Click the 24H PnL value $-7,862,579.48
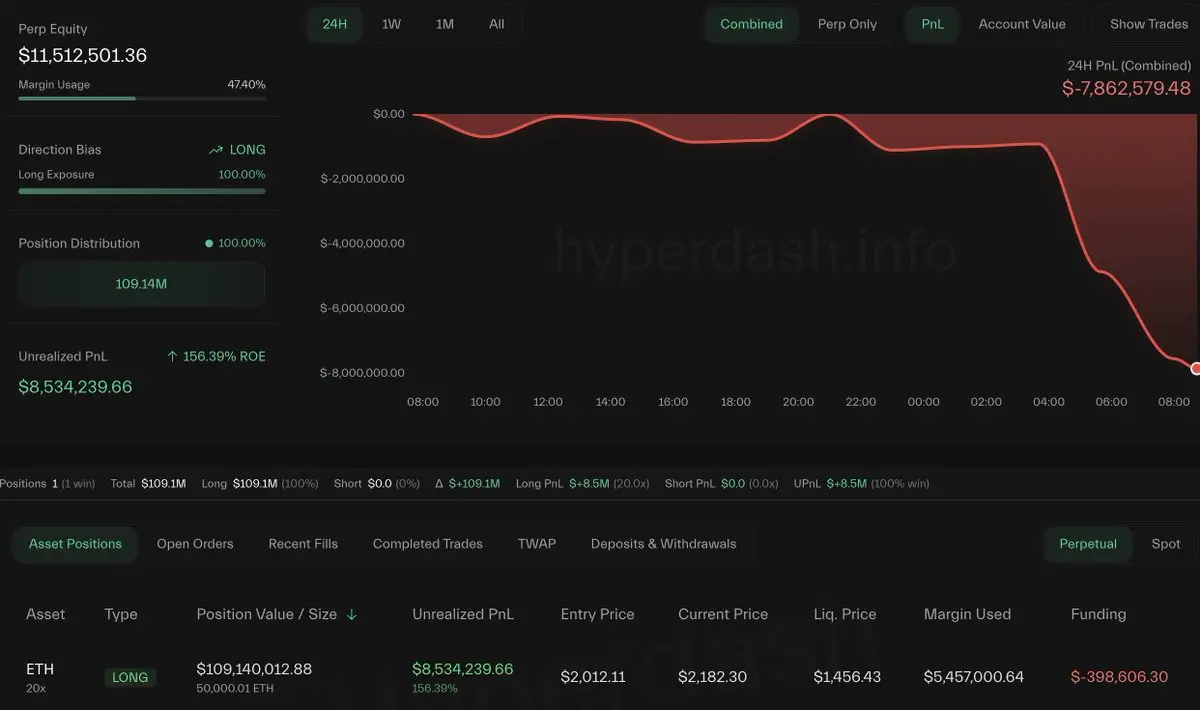The height and width of the screenshot is (710, 1200). (x=1126, y=88)
